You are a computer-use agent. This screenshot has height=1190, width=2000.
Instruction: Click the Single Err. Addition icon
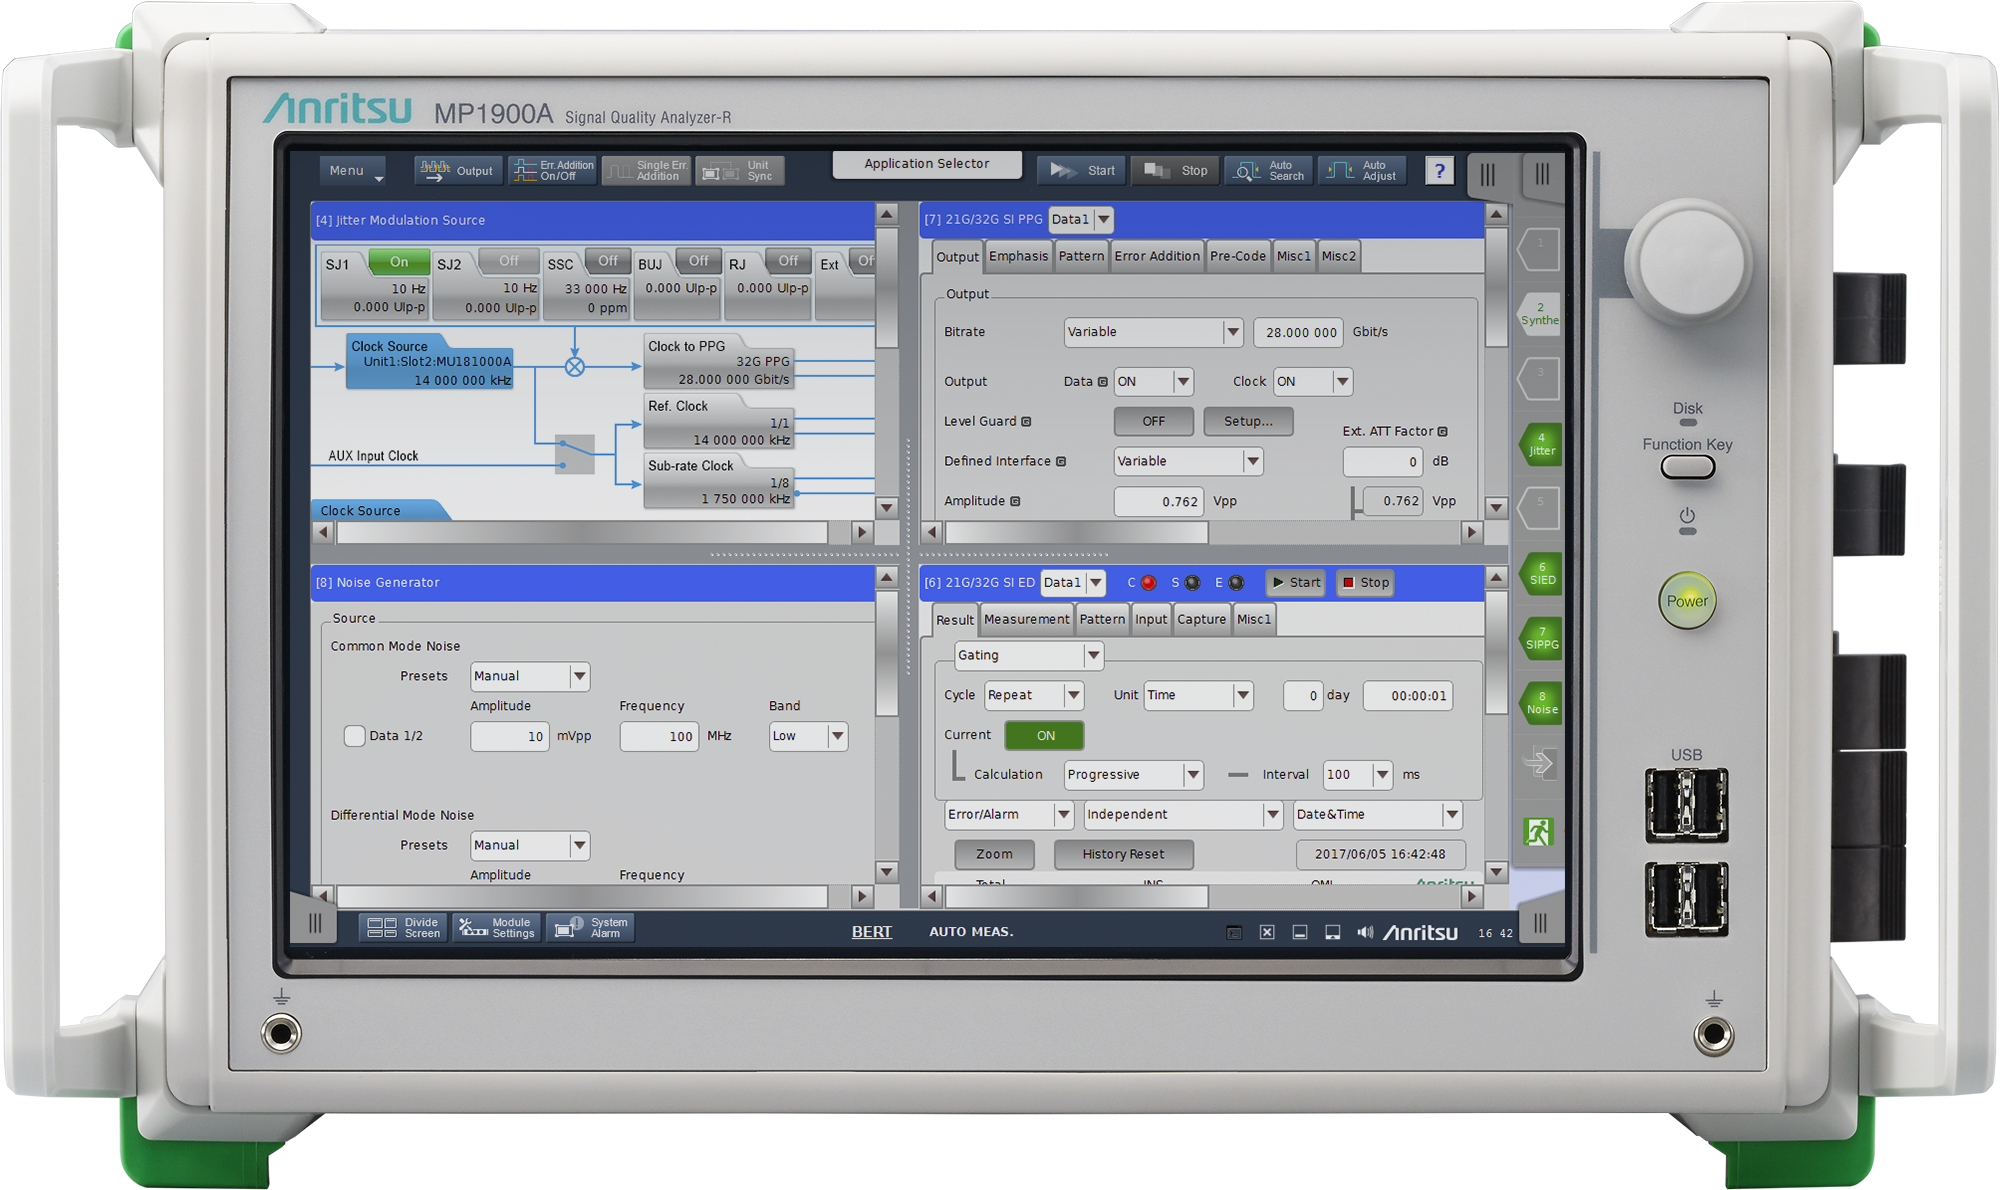click(x=646, y=170)
